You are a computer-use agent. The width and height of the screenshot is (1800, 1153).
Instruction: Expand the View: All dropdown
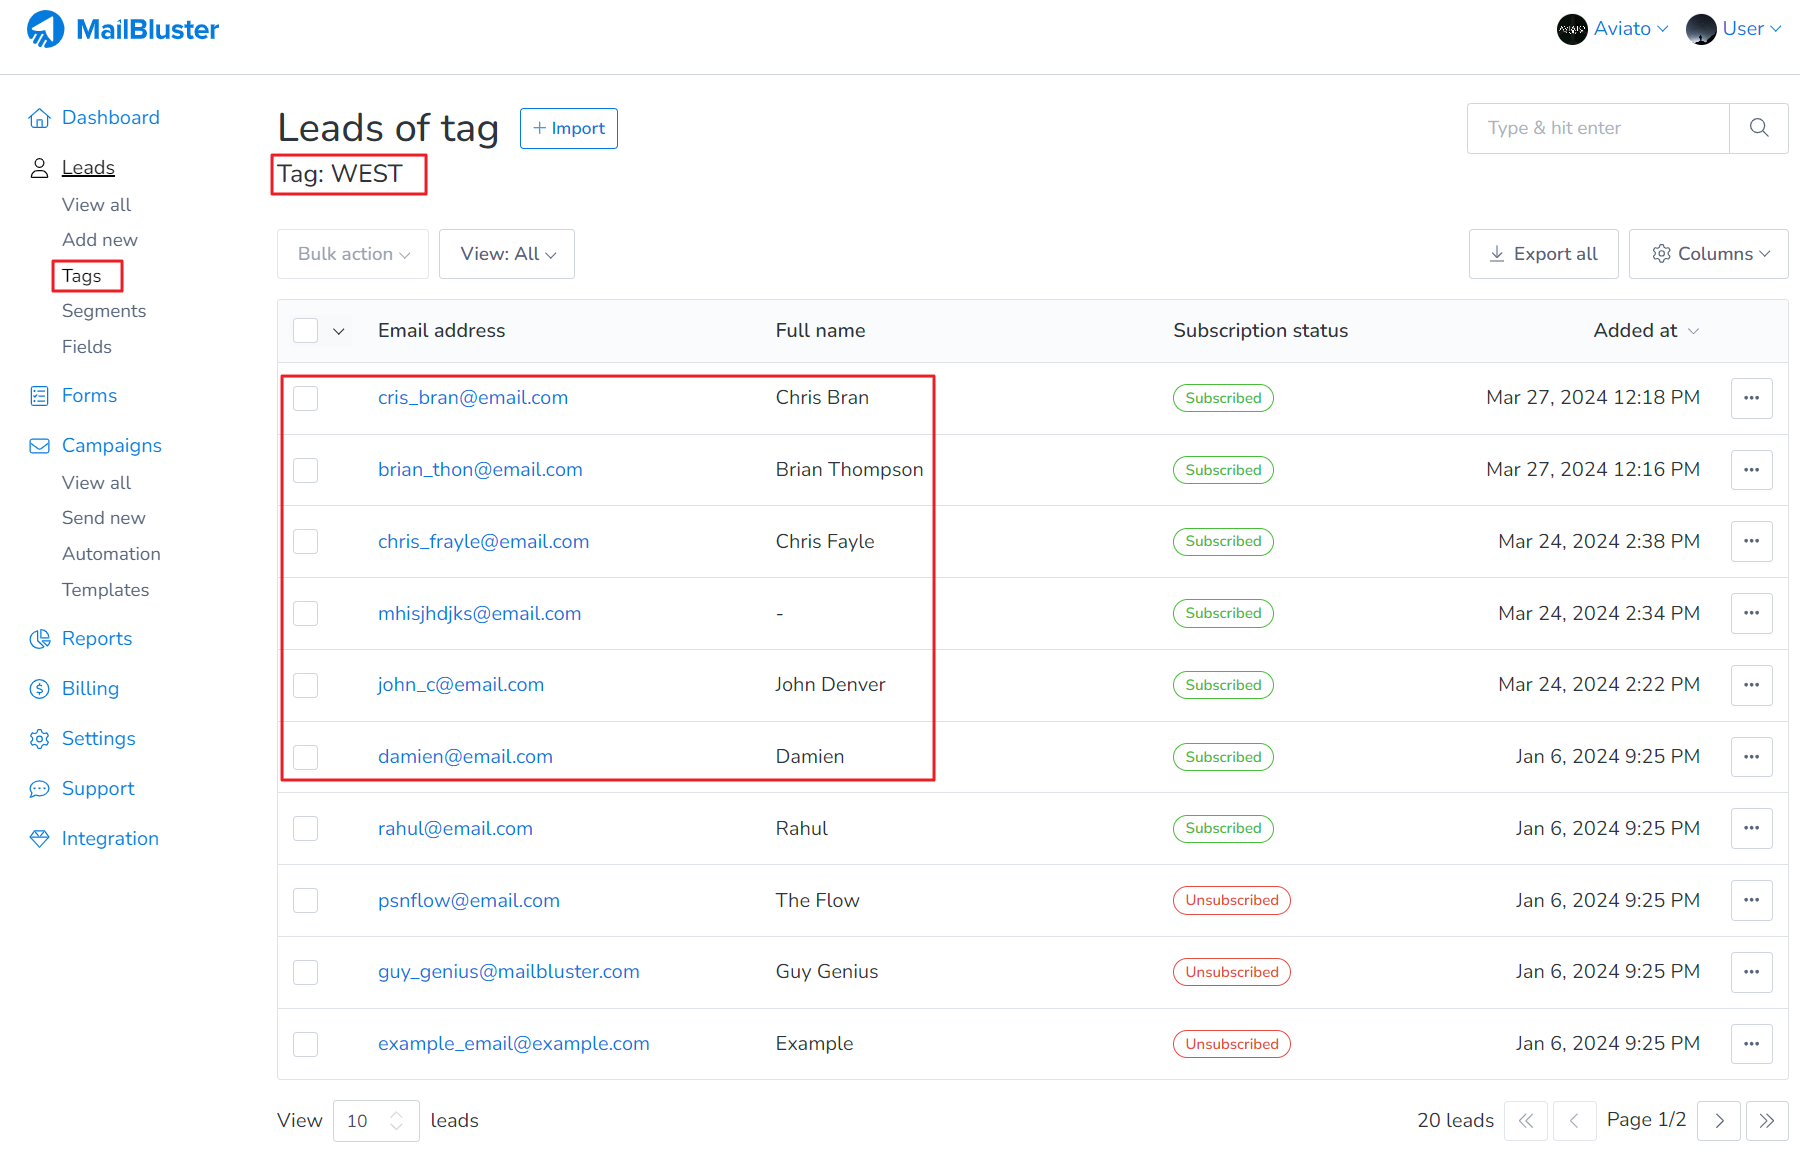coord(507,254)
